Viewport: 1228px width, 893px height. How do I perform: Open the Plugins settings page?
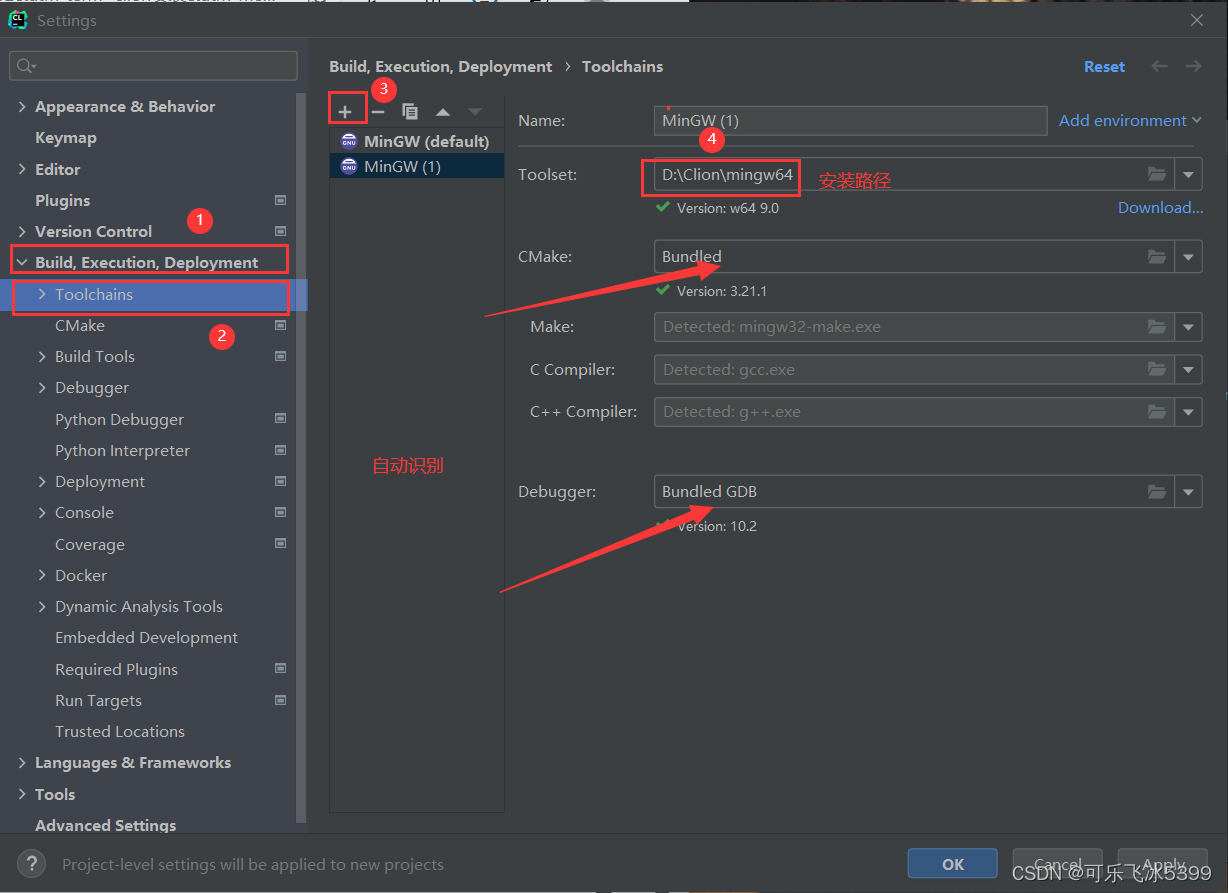[62, 201]
